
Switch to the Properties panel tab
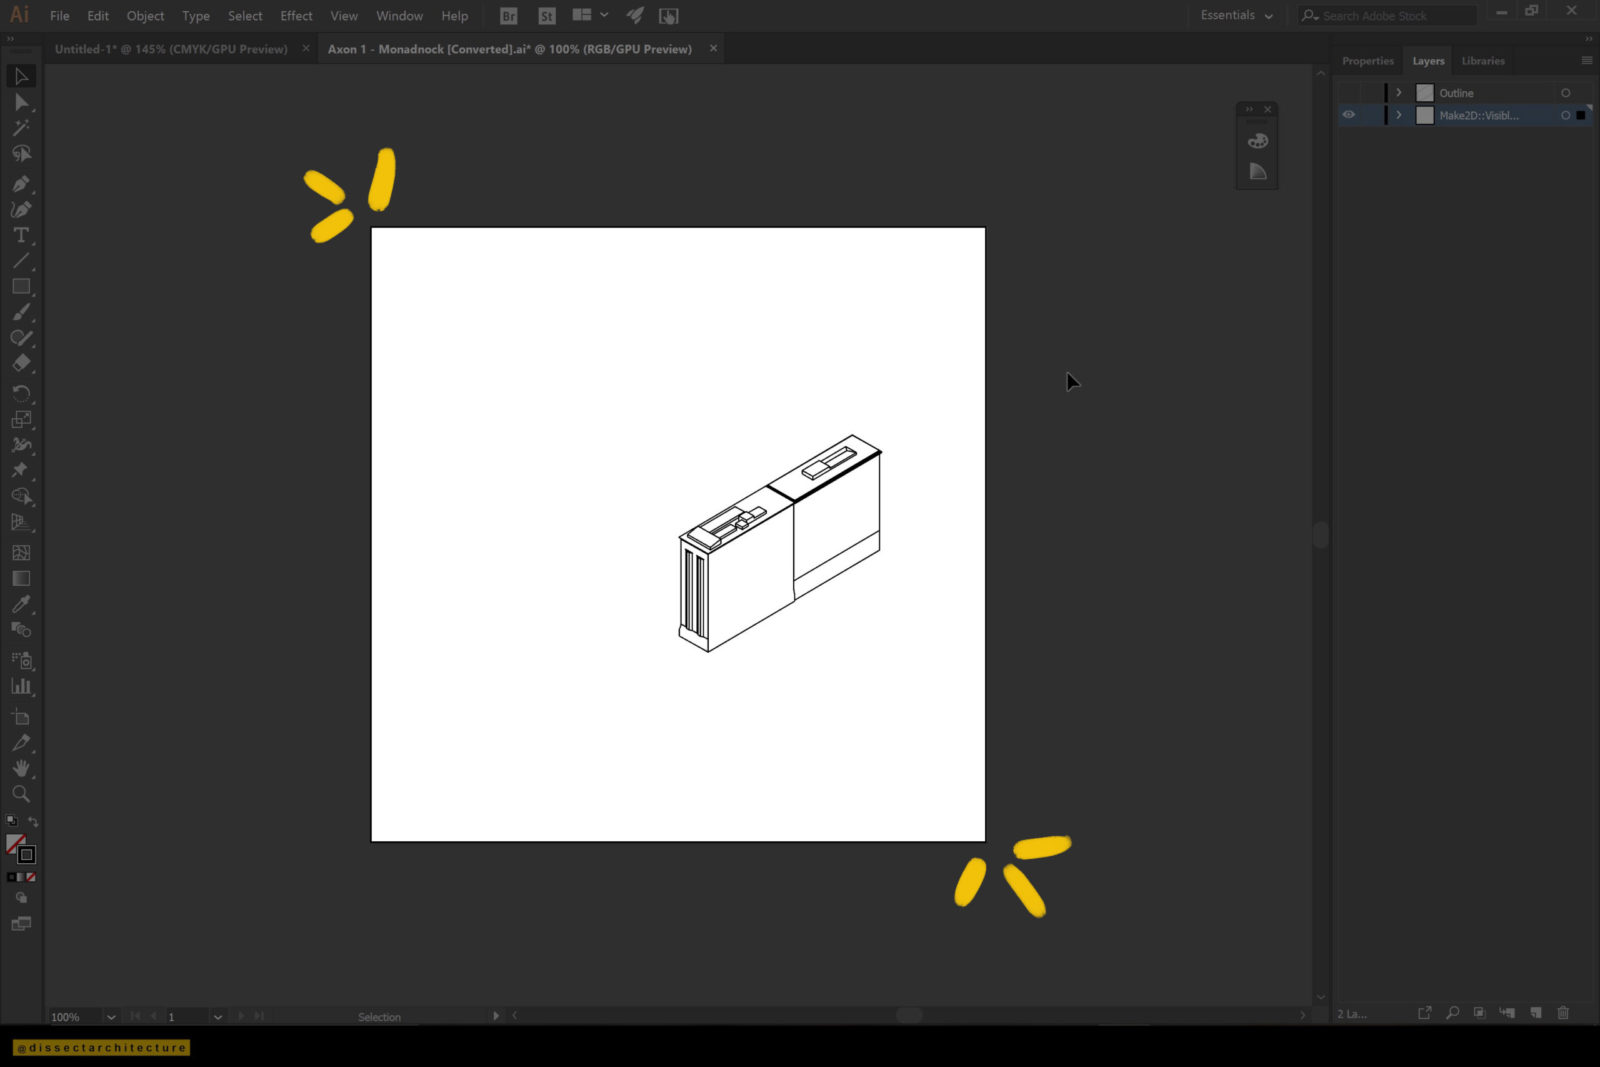click(1367, 61)
